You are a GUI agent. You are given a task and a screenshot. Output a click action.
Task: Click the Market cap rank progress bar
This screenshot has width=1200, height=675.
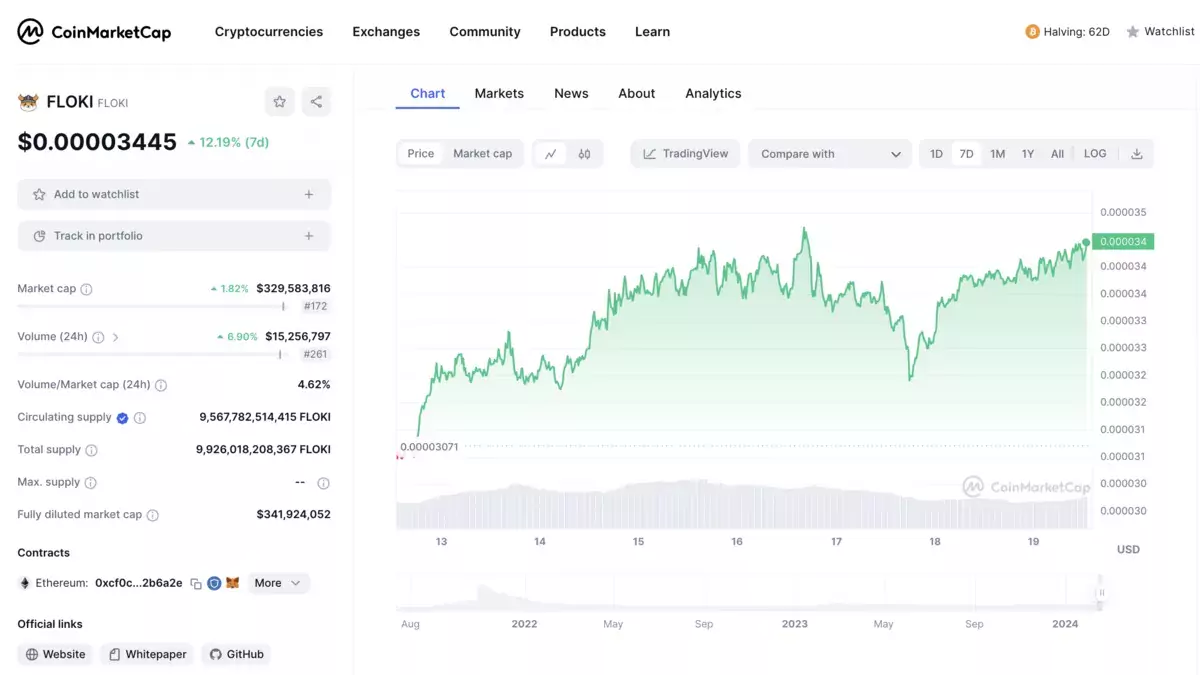152,306
